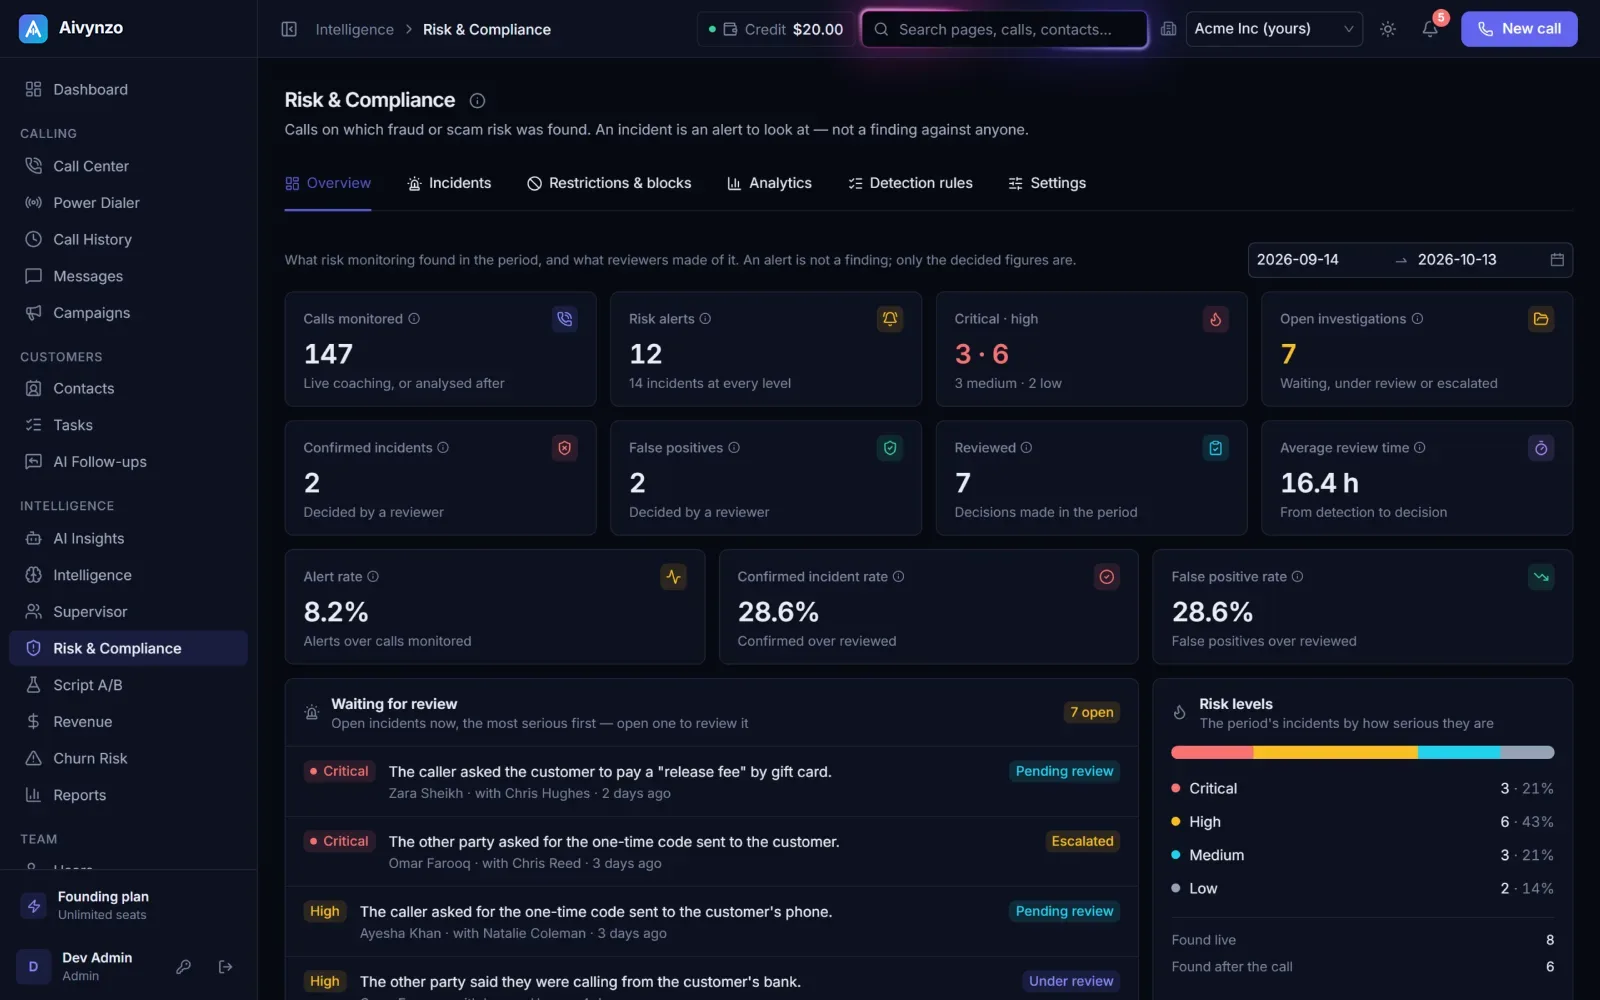The height and width of the screenshot is (1000, 1600).
Task: Click the Aivynzo logo icon
Action: click(33, 29)
